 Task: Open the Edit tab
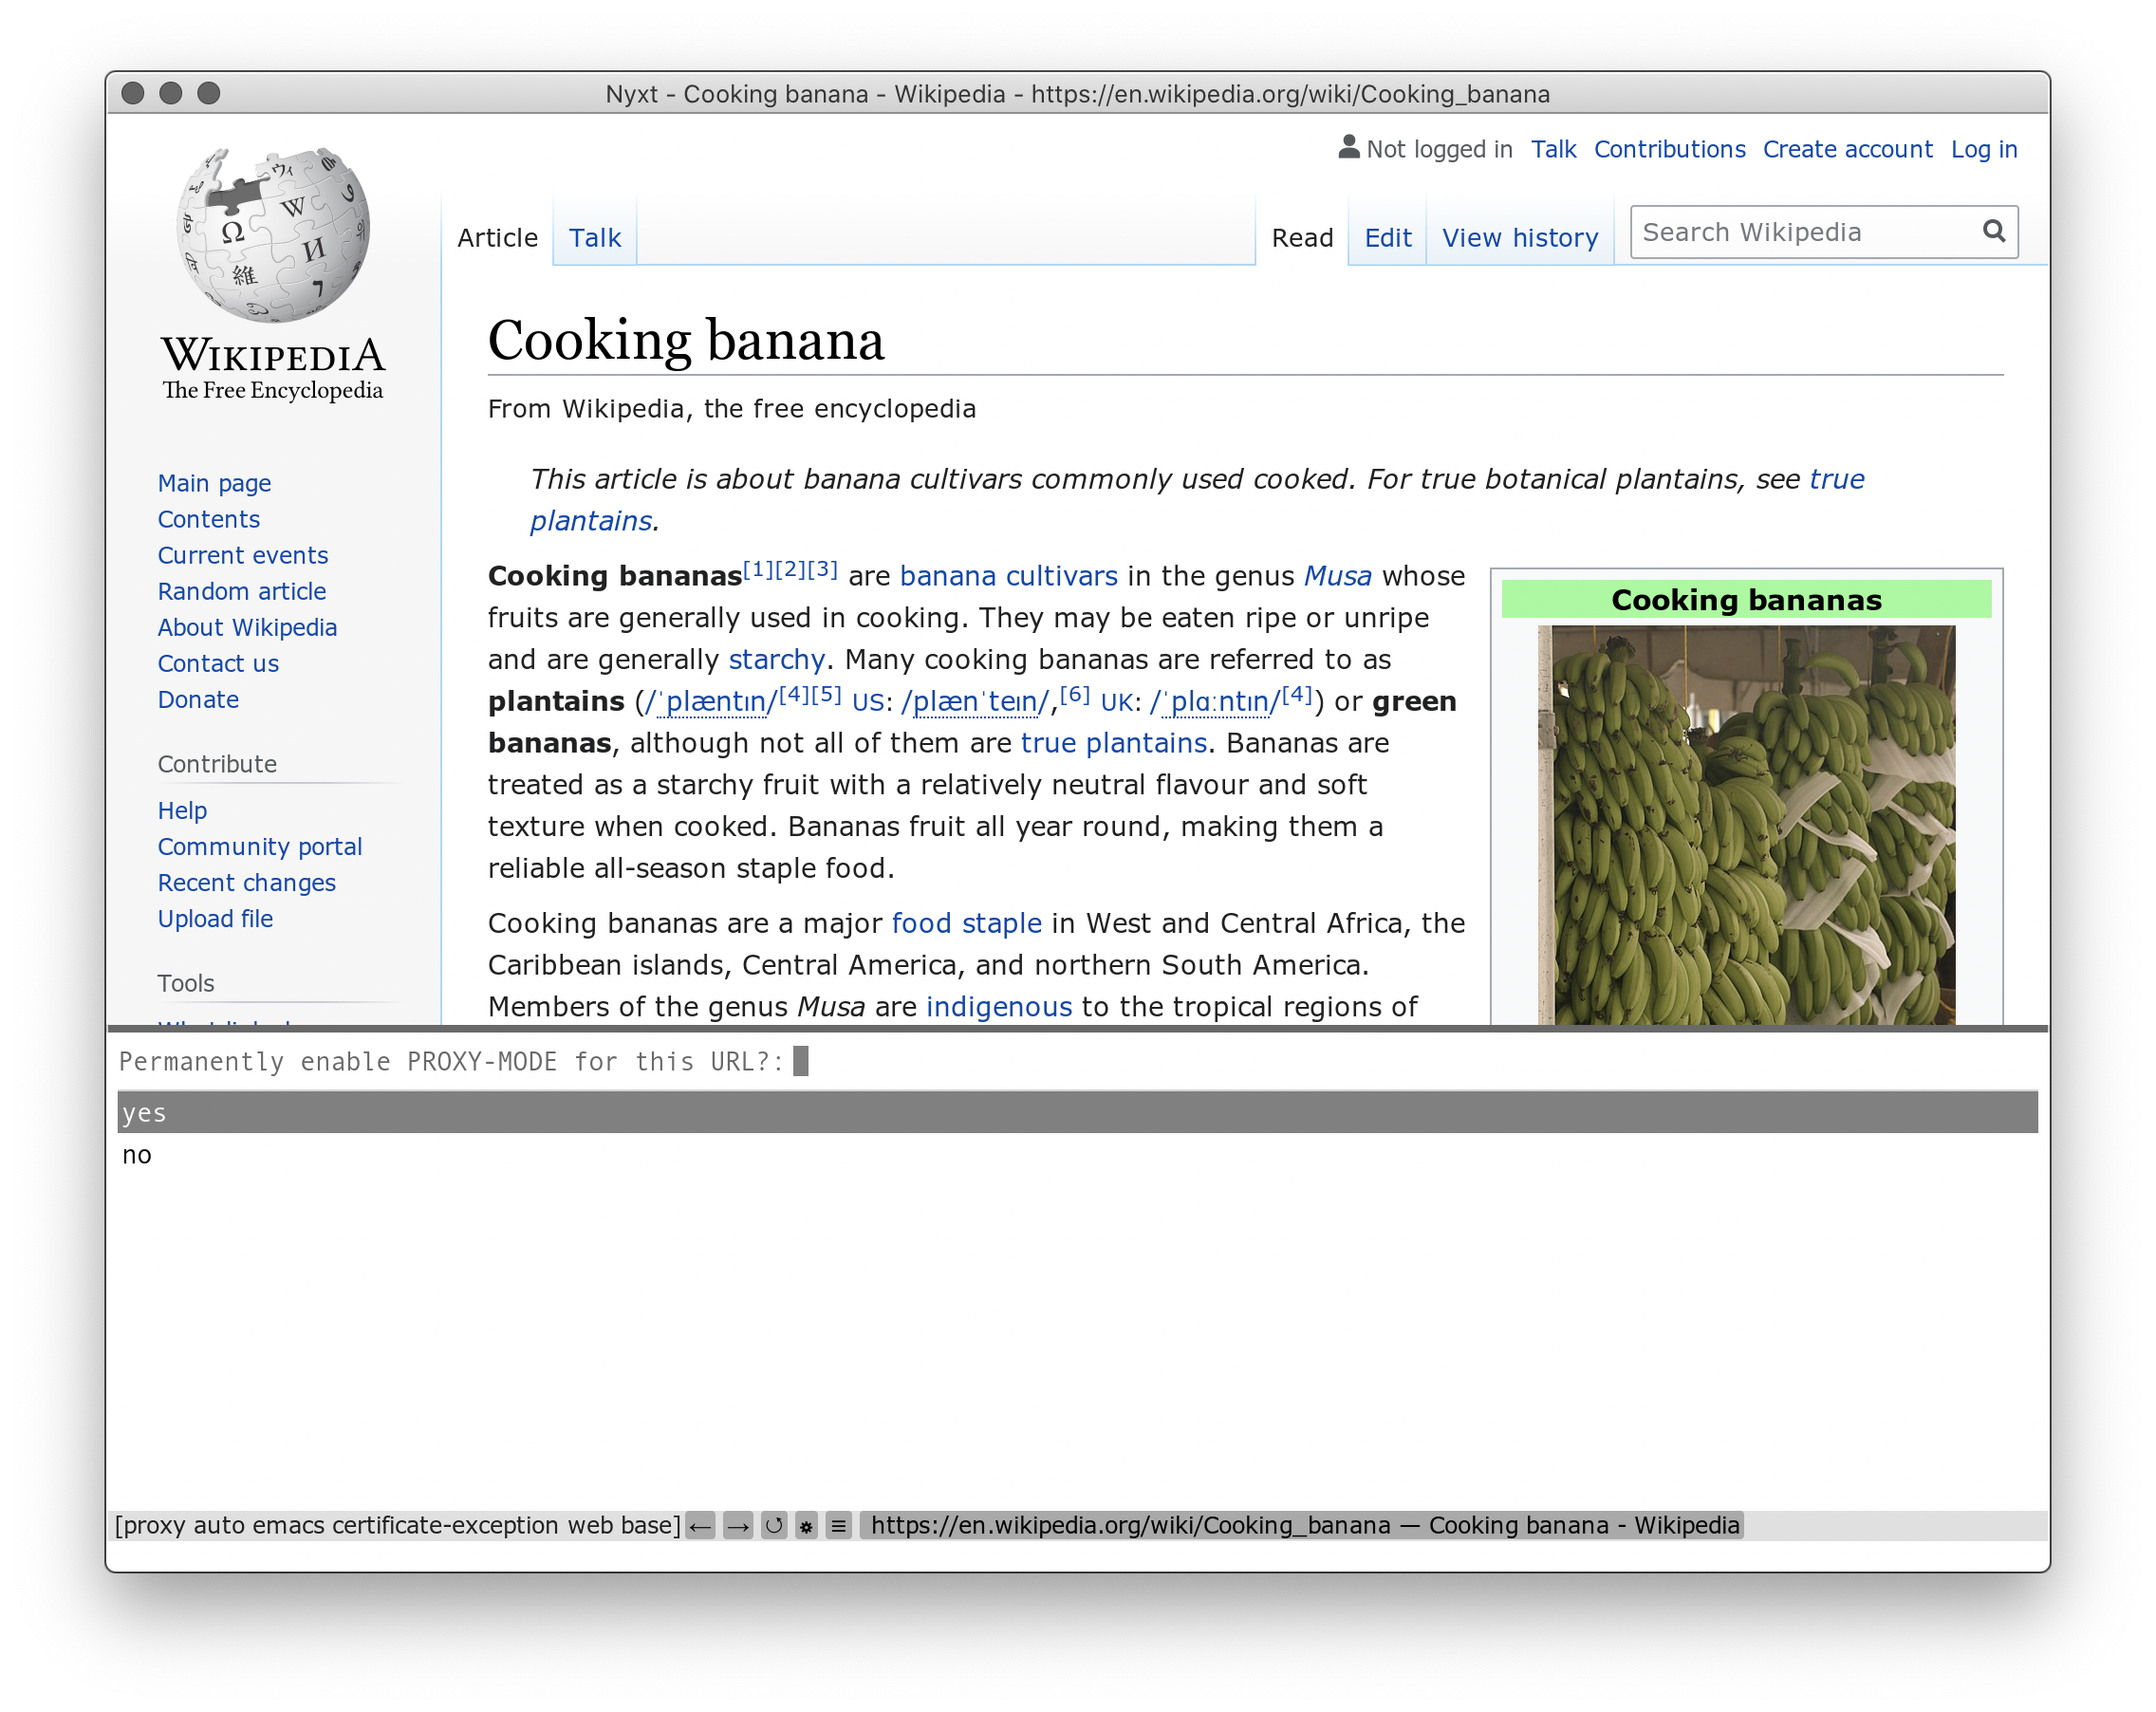coord(1387,238)
